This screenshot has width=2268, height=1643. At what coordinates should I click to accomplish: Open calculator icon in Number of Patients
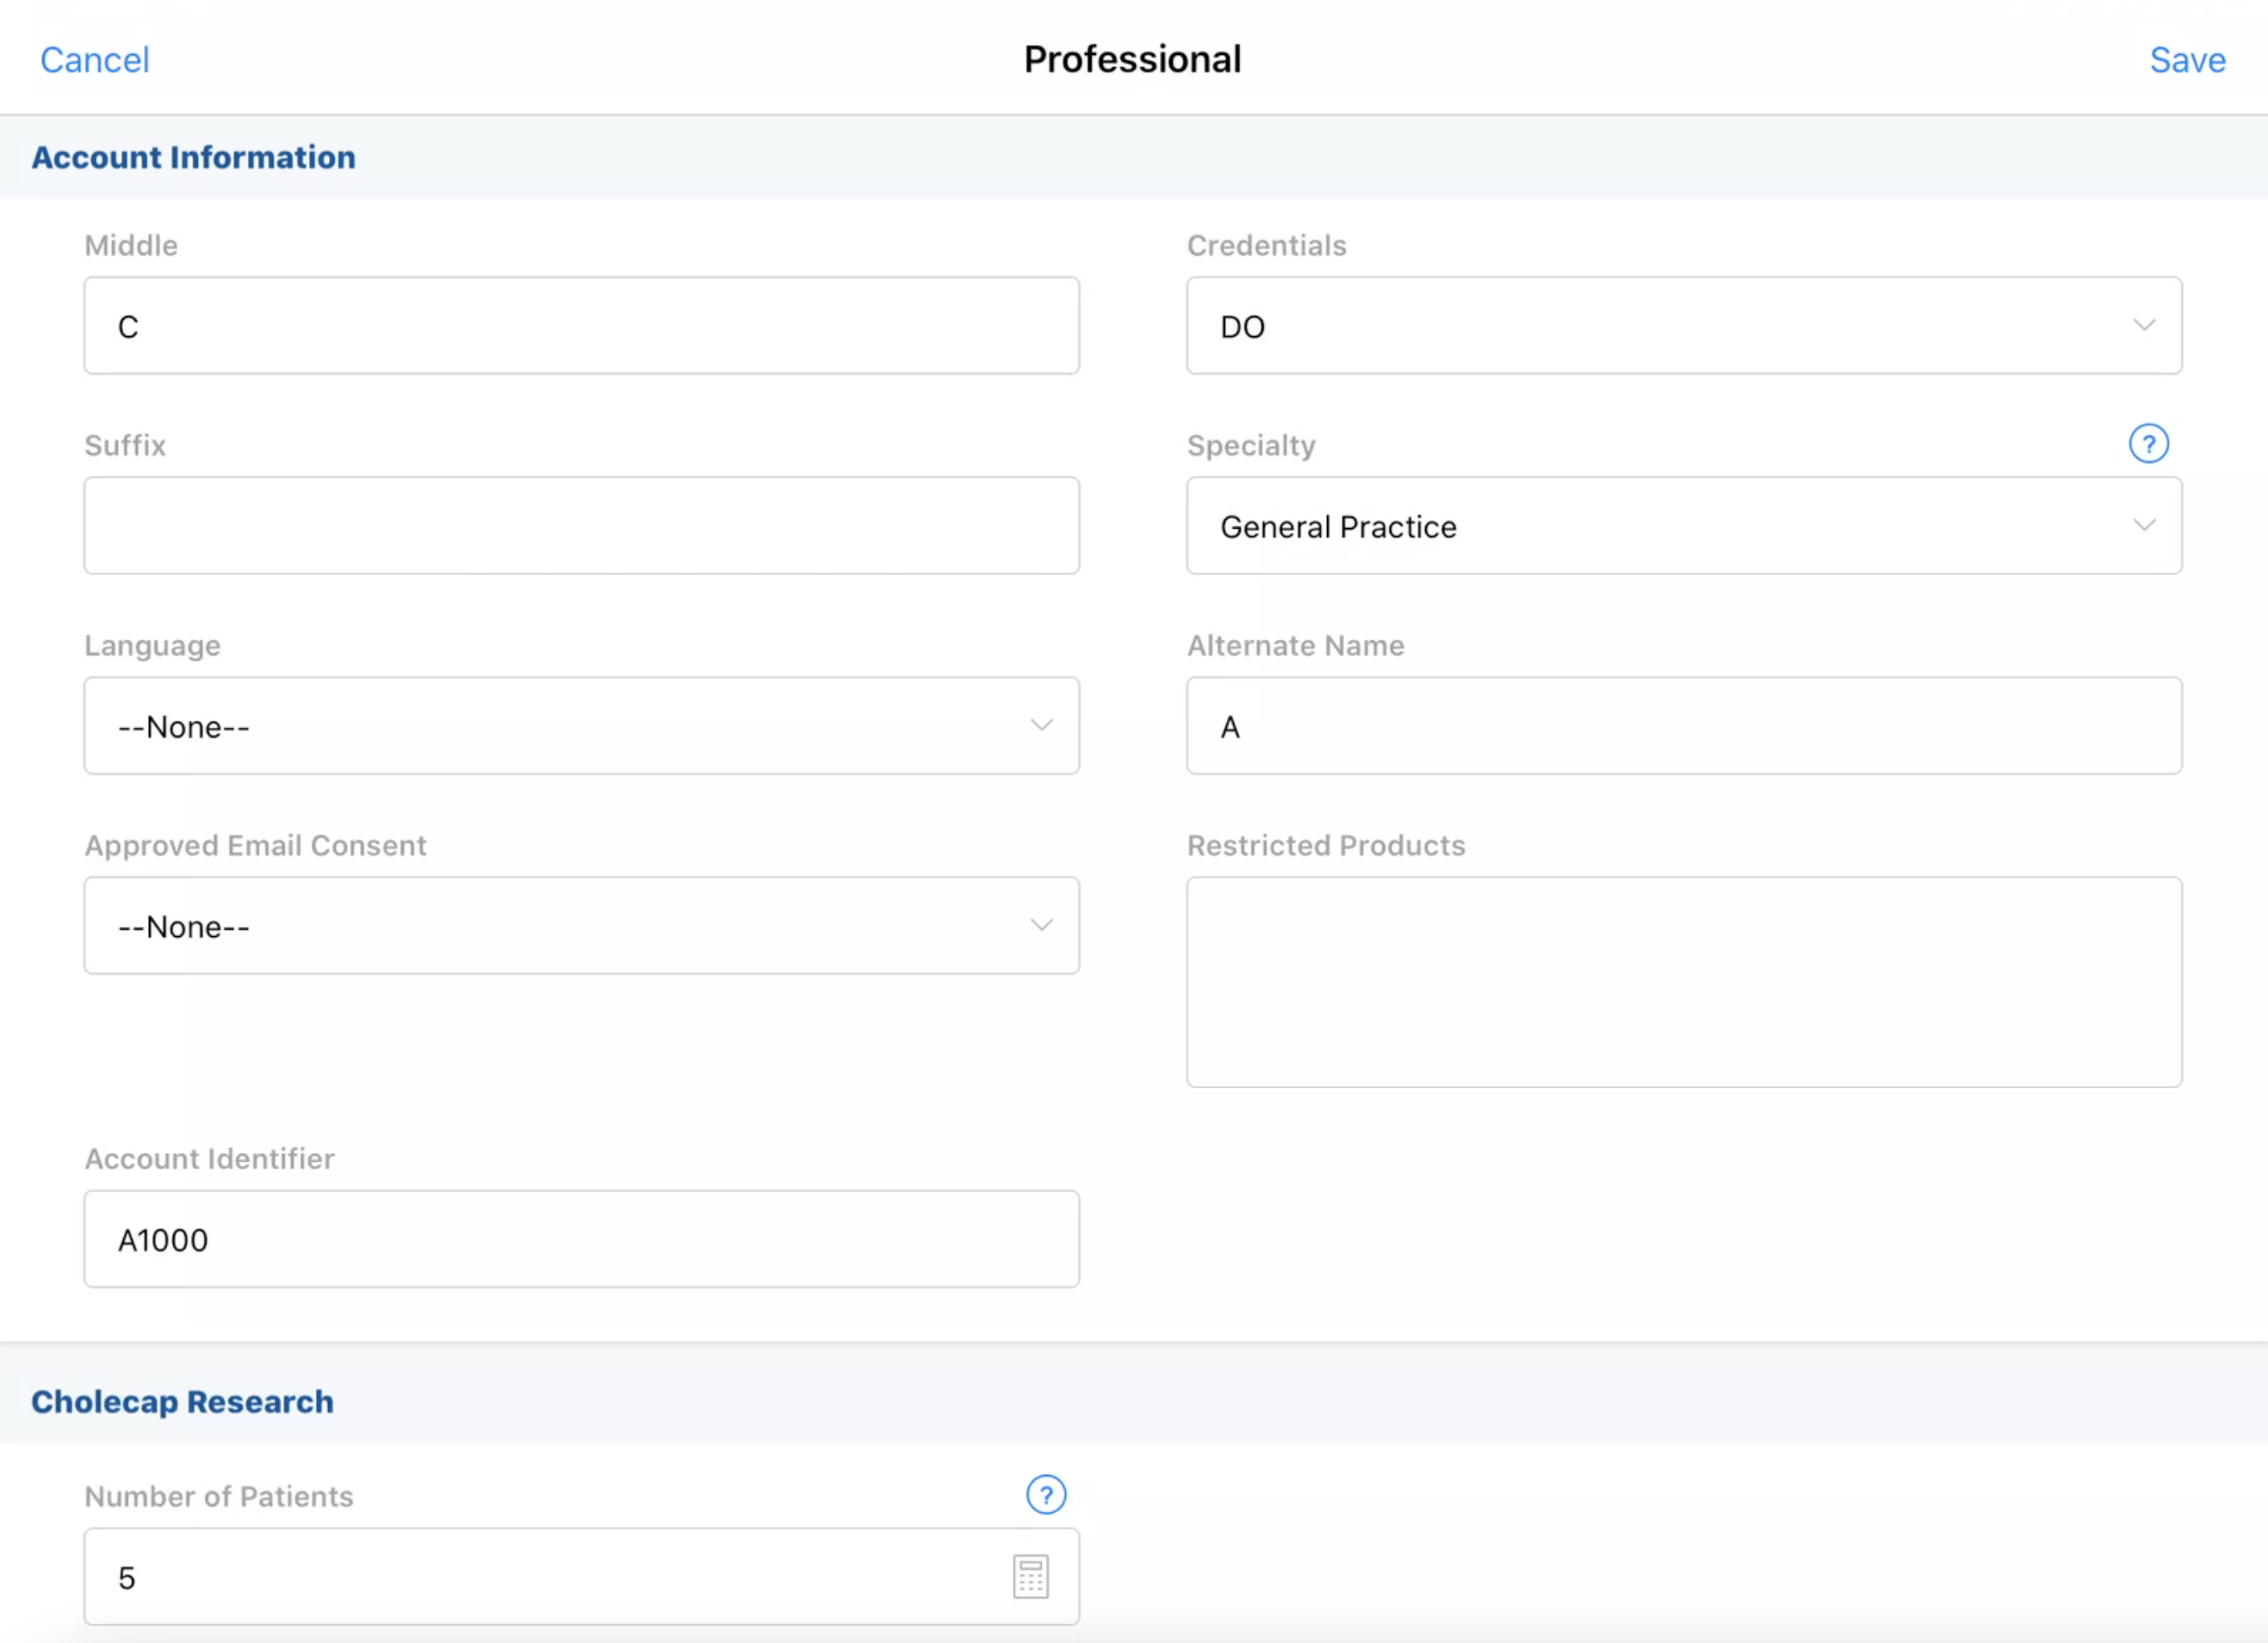click(x=1030, y=1577)
